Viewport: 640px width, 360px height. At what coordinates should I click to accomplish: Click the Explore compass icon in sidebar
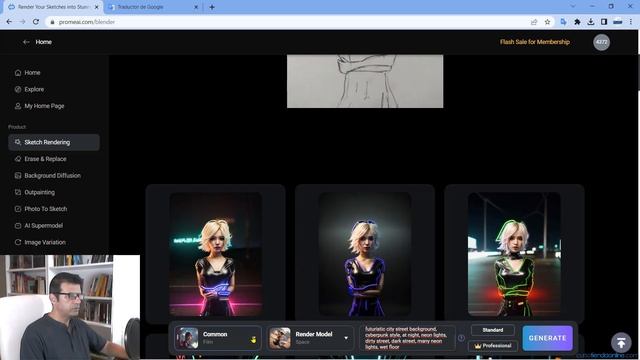point(18,89)
